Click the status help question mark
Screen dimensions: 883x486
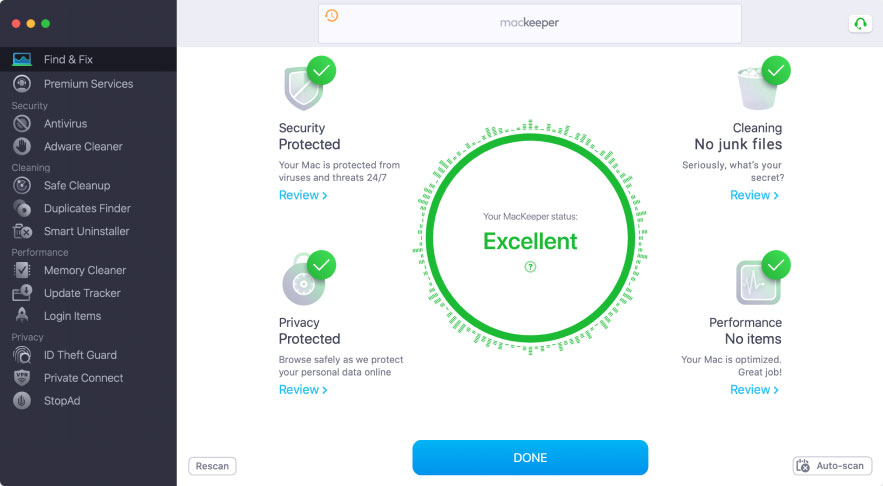530,267
